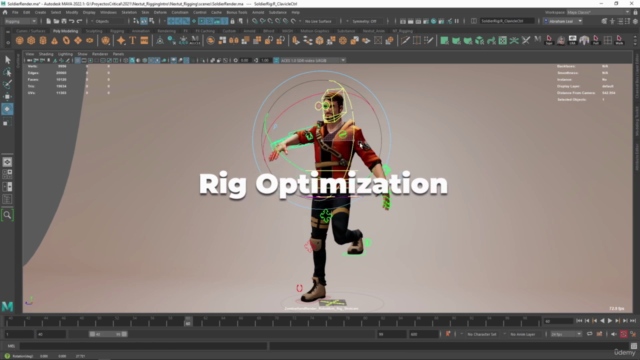Click the Play forward button
640x360 pixels.
click(x=610, y=321)
